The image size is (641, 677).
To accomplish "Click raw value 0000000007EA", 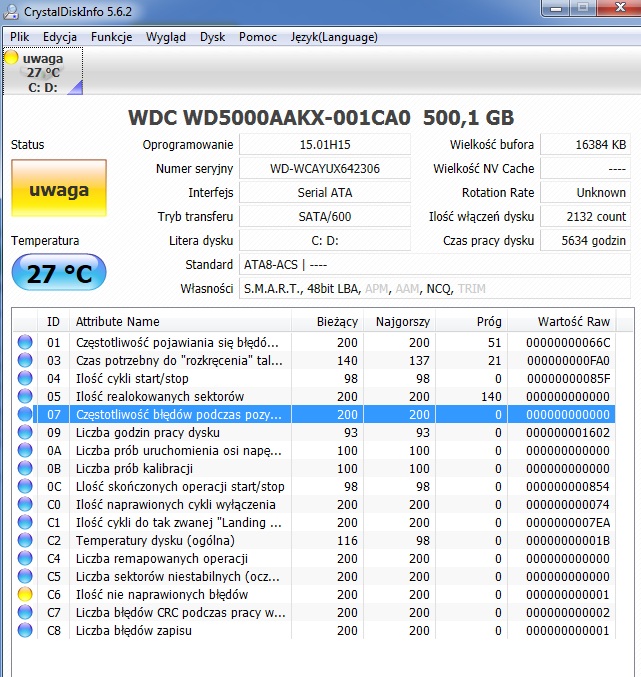I will [x=568, y=523].
